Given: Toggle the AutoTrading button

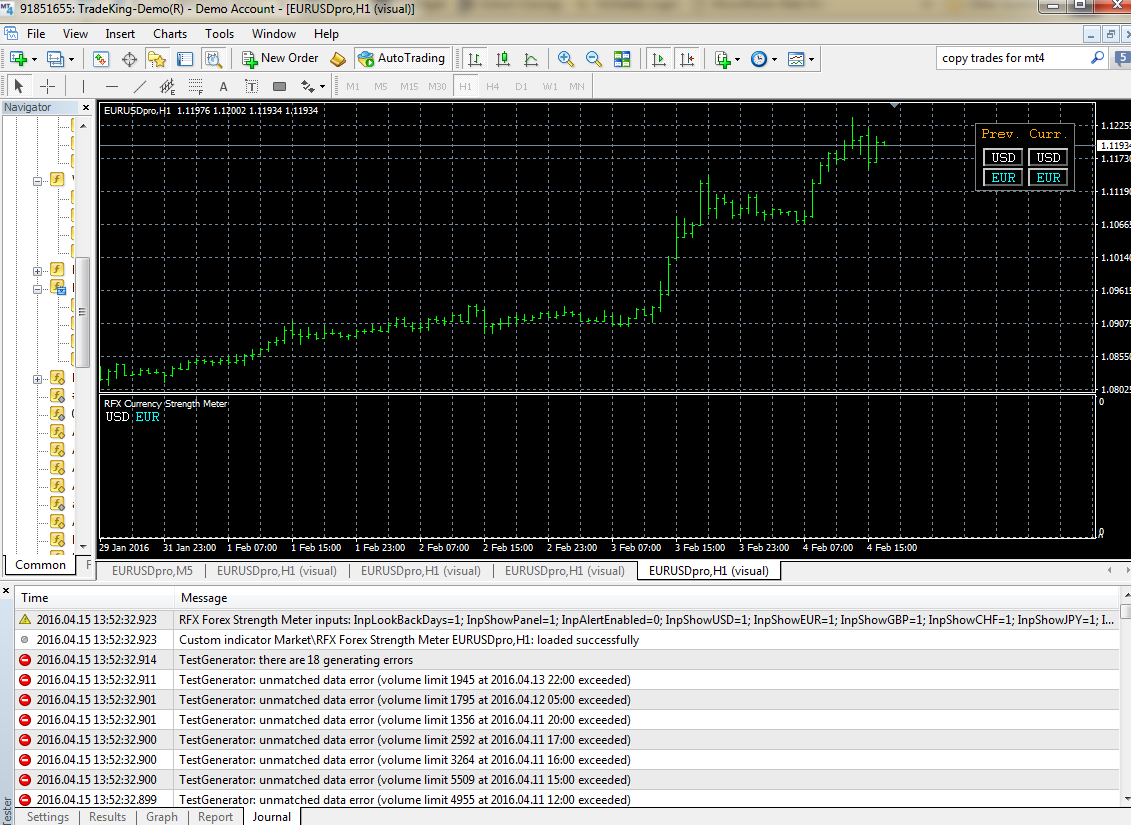Looking at the screenshot, I should (401, 58).
